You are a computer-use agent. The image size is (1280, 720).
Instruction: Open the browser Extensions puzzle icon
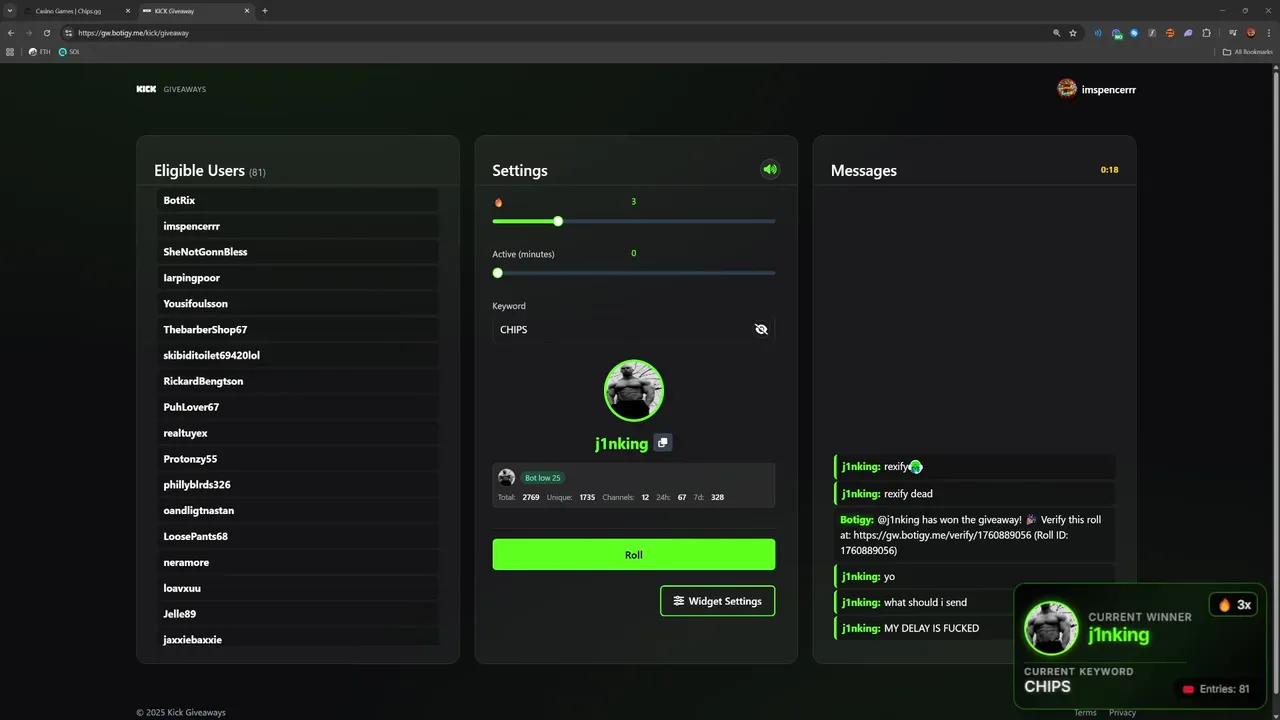[x=1206, y=33]
